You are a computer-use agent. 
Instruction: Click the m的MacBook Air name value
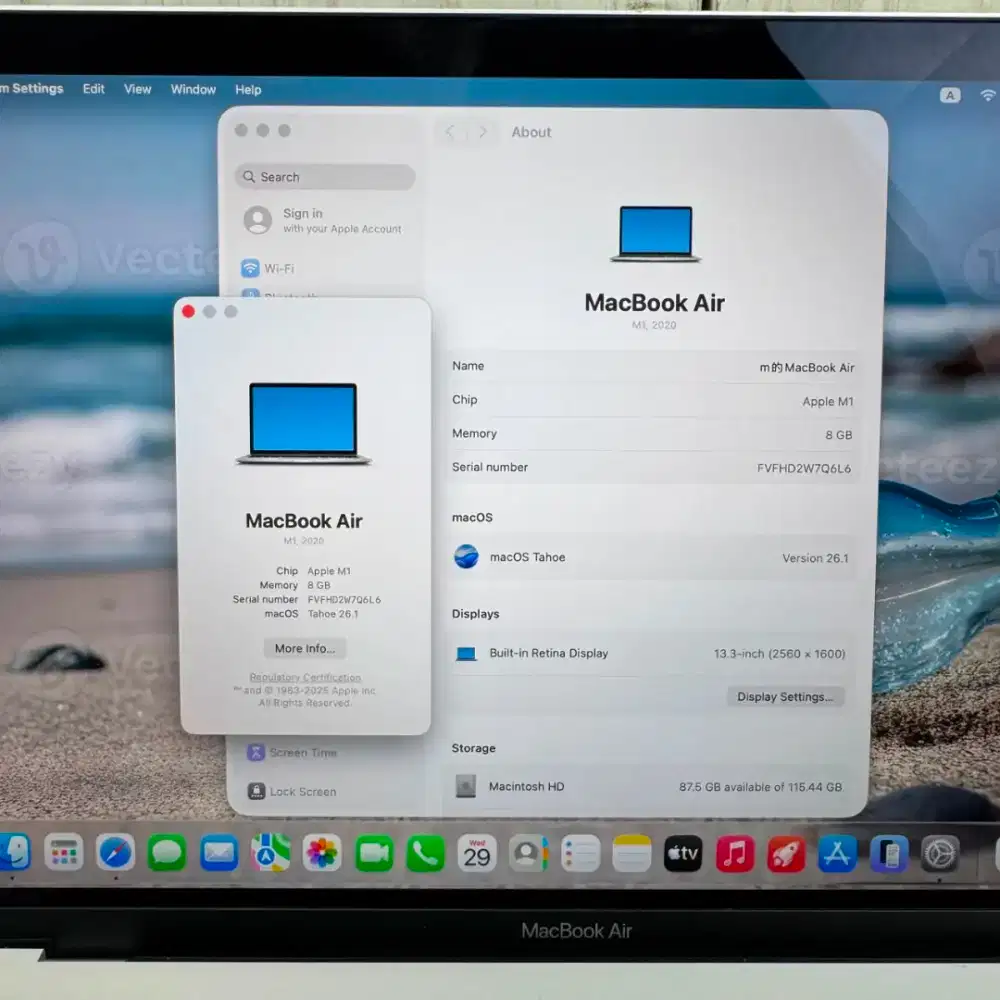tap(807, 367)
